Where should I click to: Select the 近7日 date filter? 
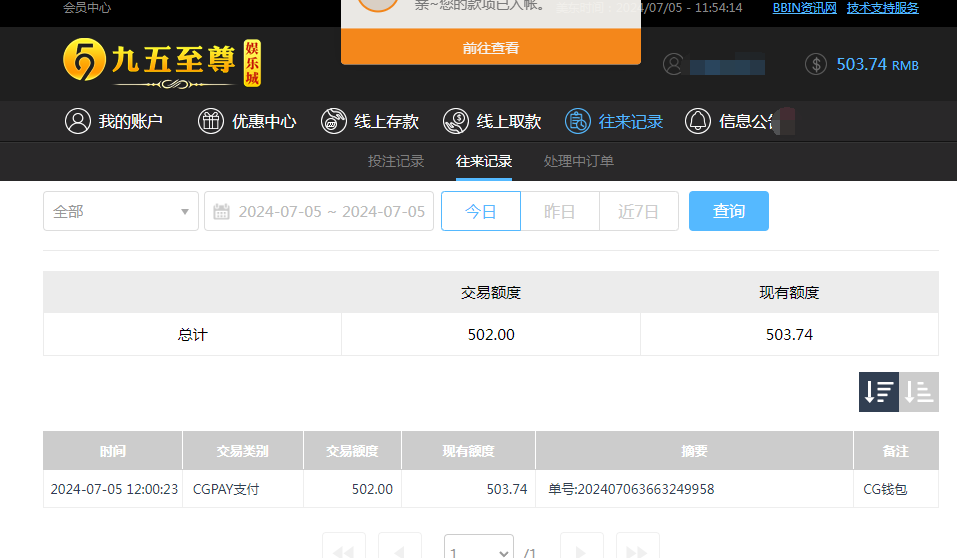(x=639, y=211)
